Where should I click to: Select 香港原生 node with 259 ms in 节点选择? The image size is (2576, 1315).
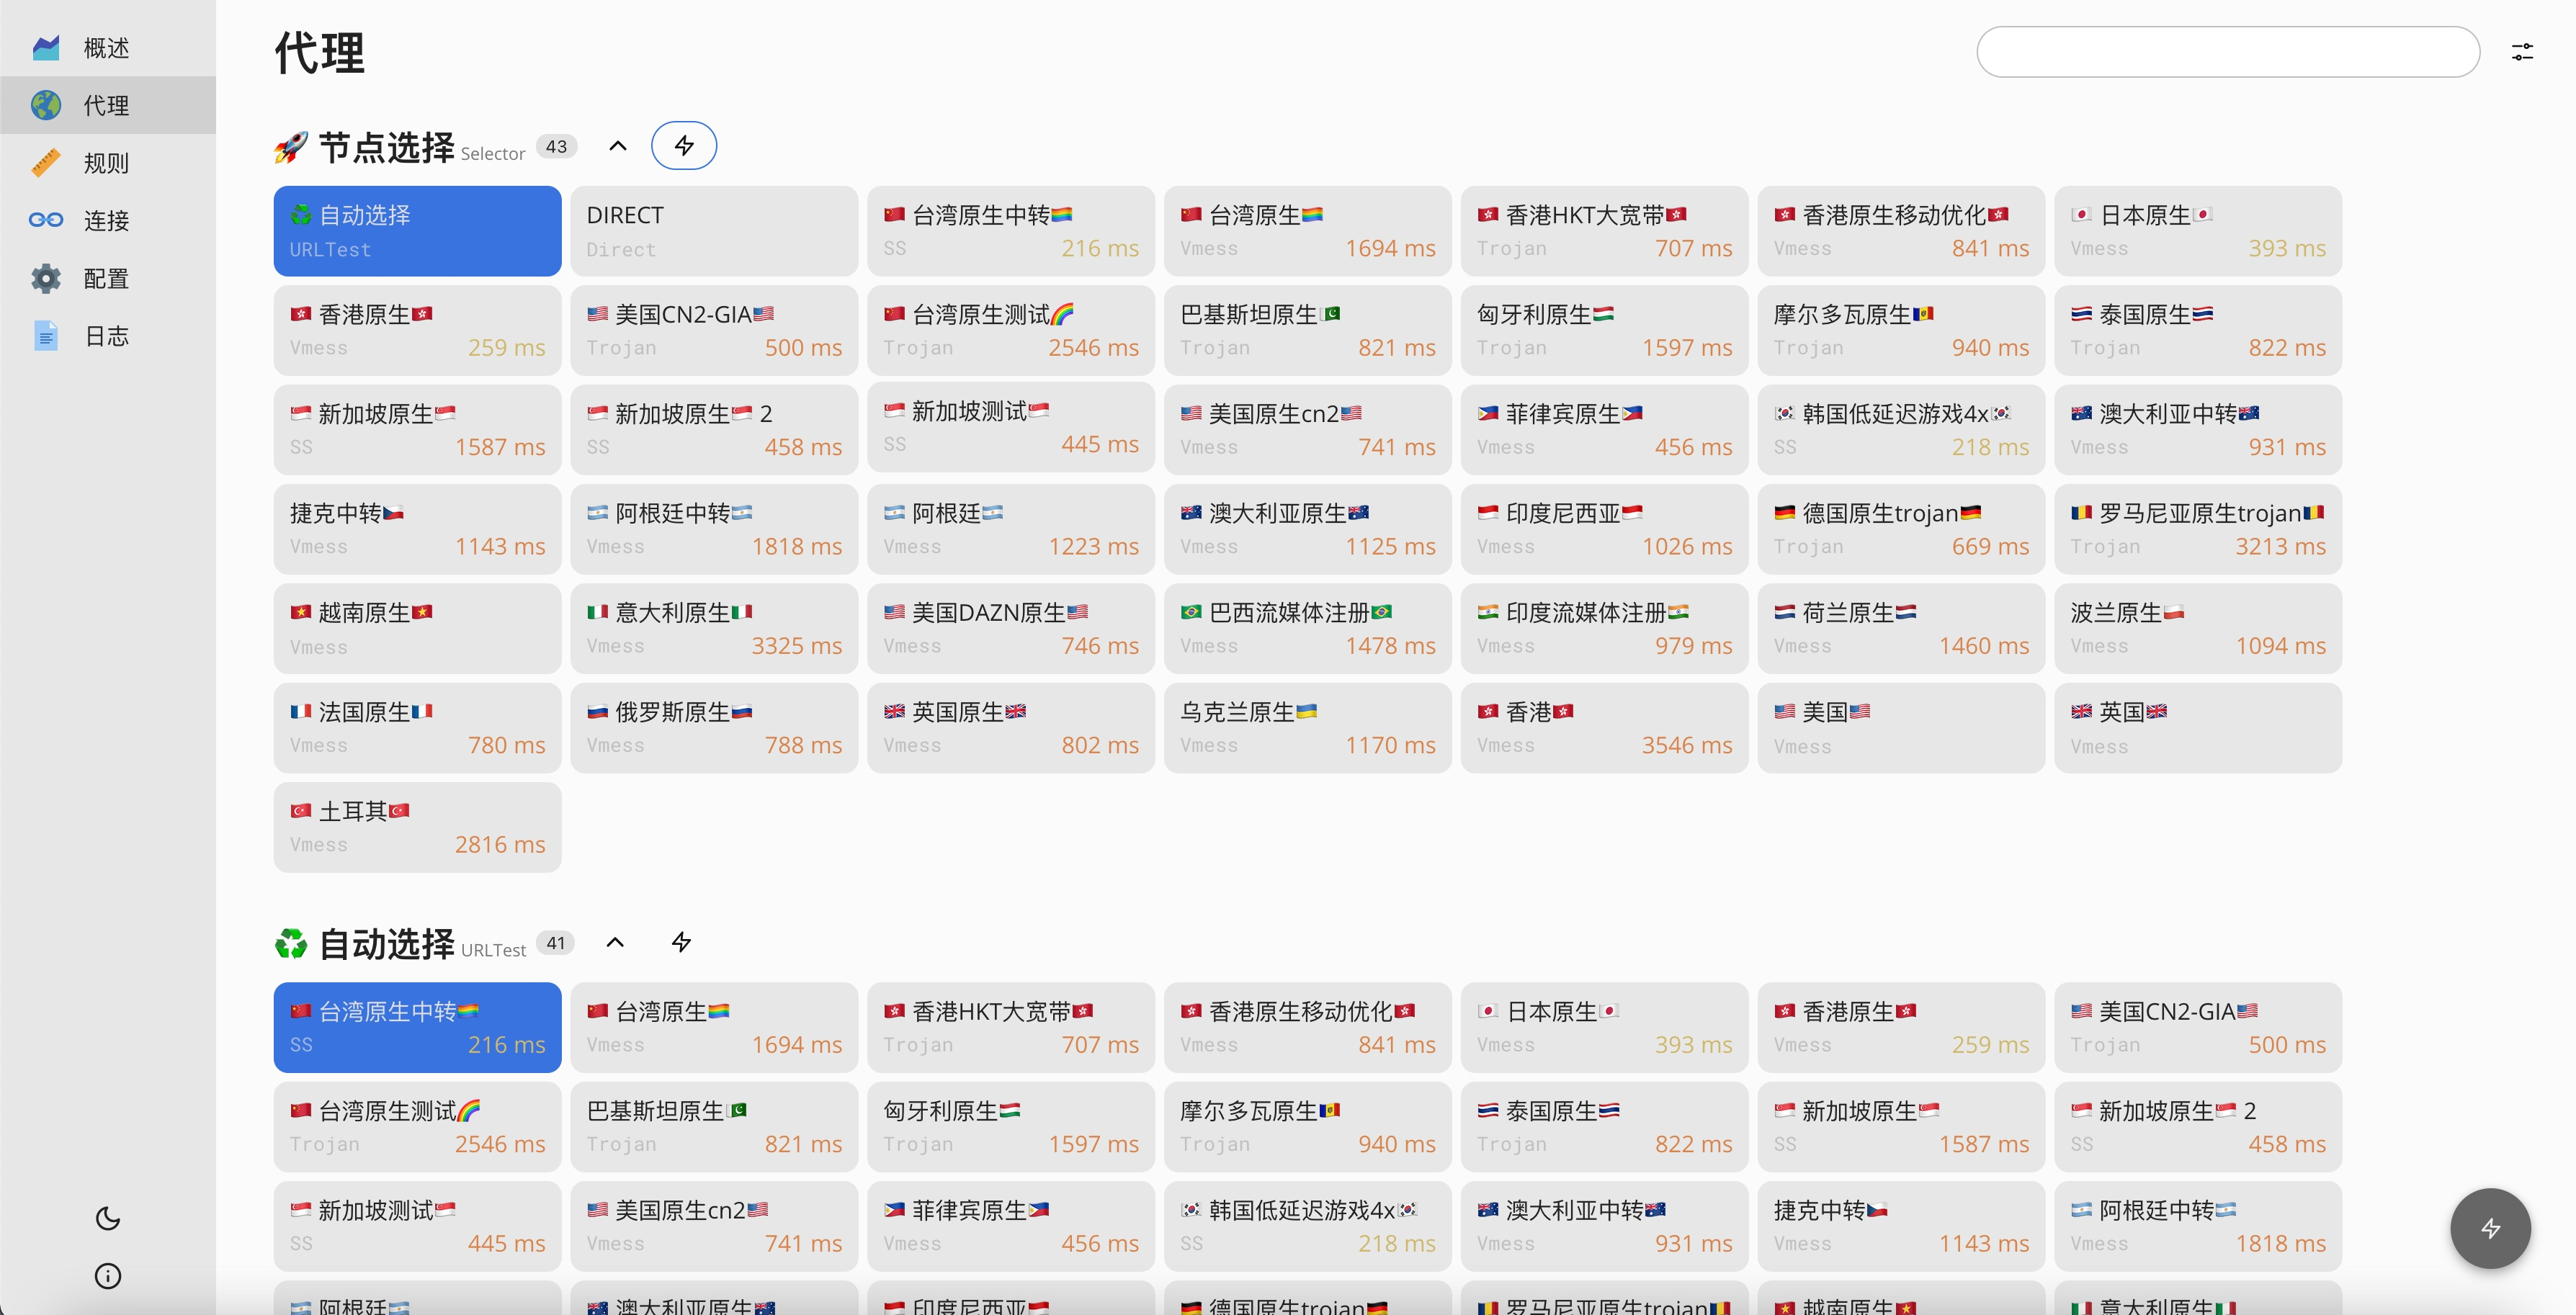(417, 330)
